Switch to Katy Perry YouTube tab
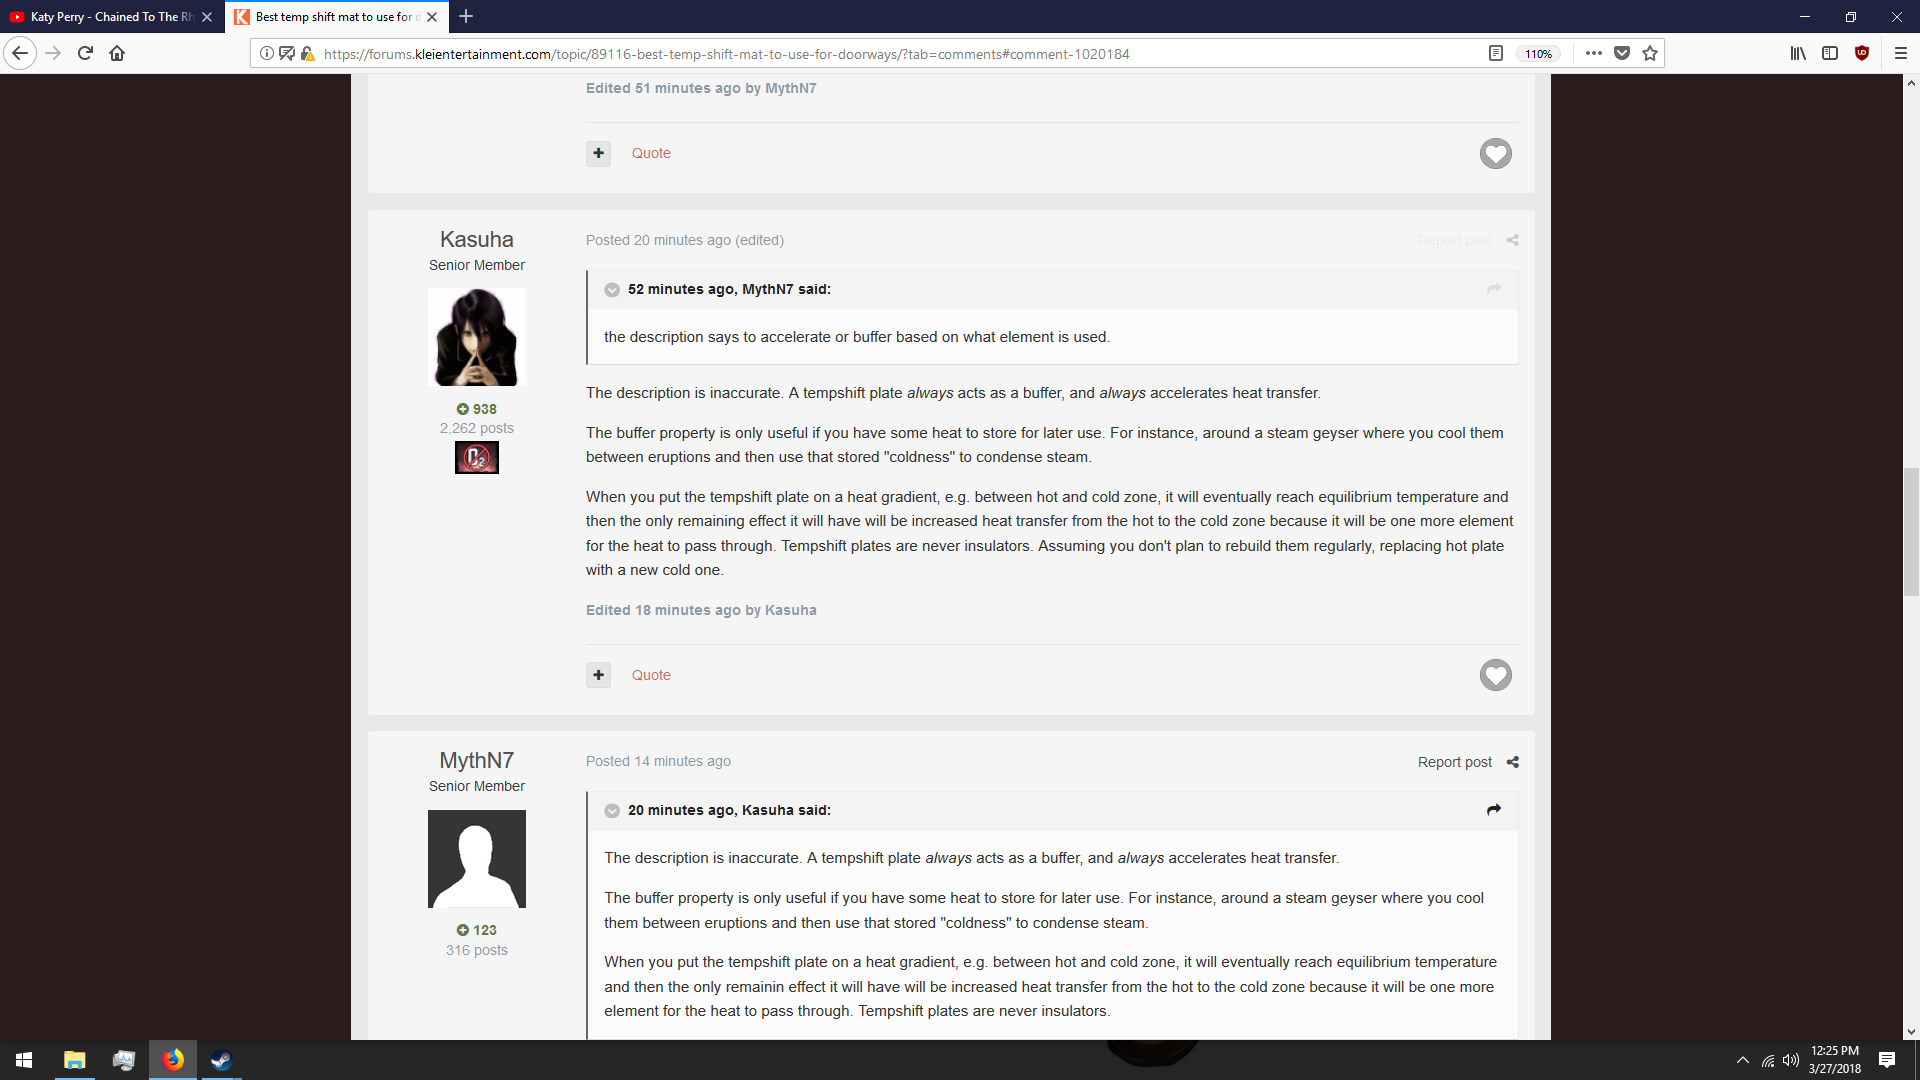The image size is (1920, 1080). pos(110,17)
